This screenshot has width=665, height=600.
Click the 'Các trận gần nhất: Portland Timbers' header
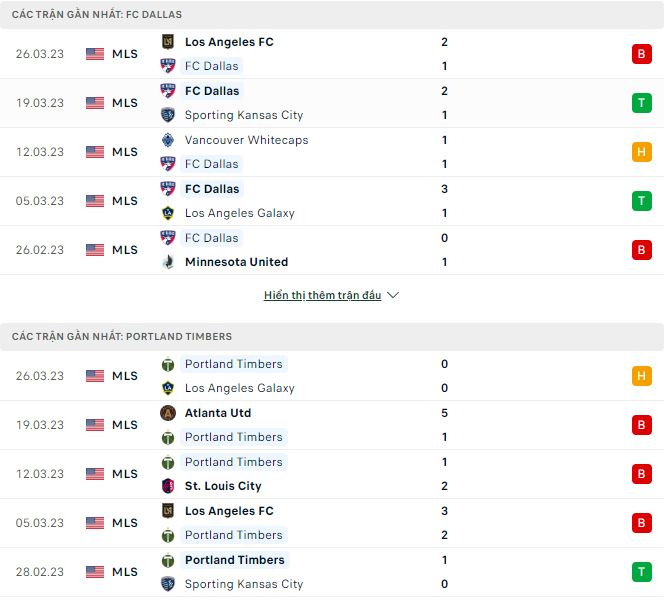[x=122, y=337]
